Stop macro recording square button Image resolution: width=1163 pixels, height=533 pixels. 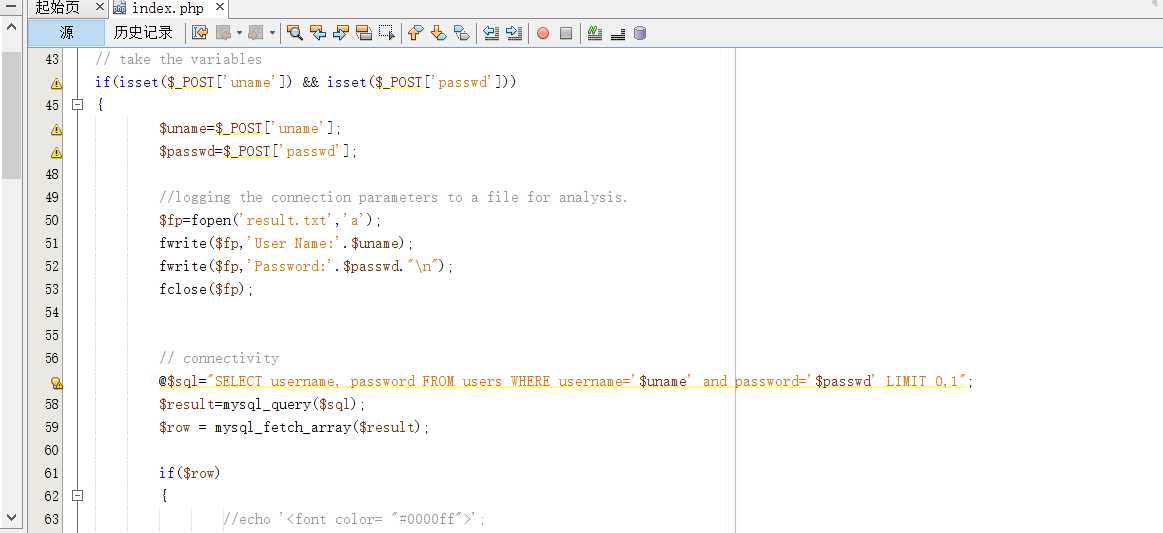click(x=566, y=33)
